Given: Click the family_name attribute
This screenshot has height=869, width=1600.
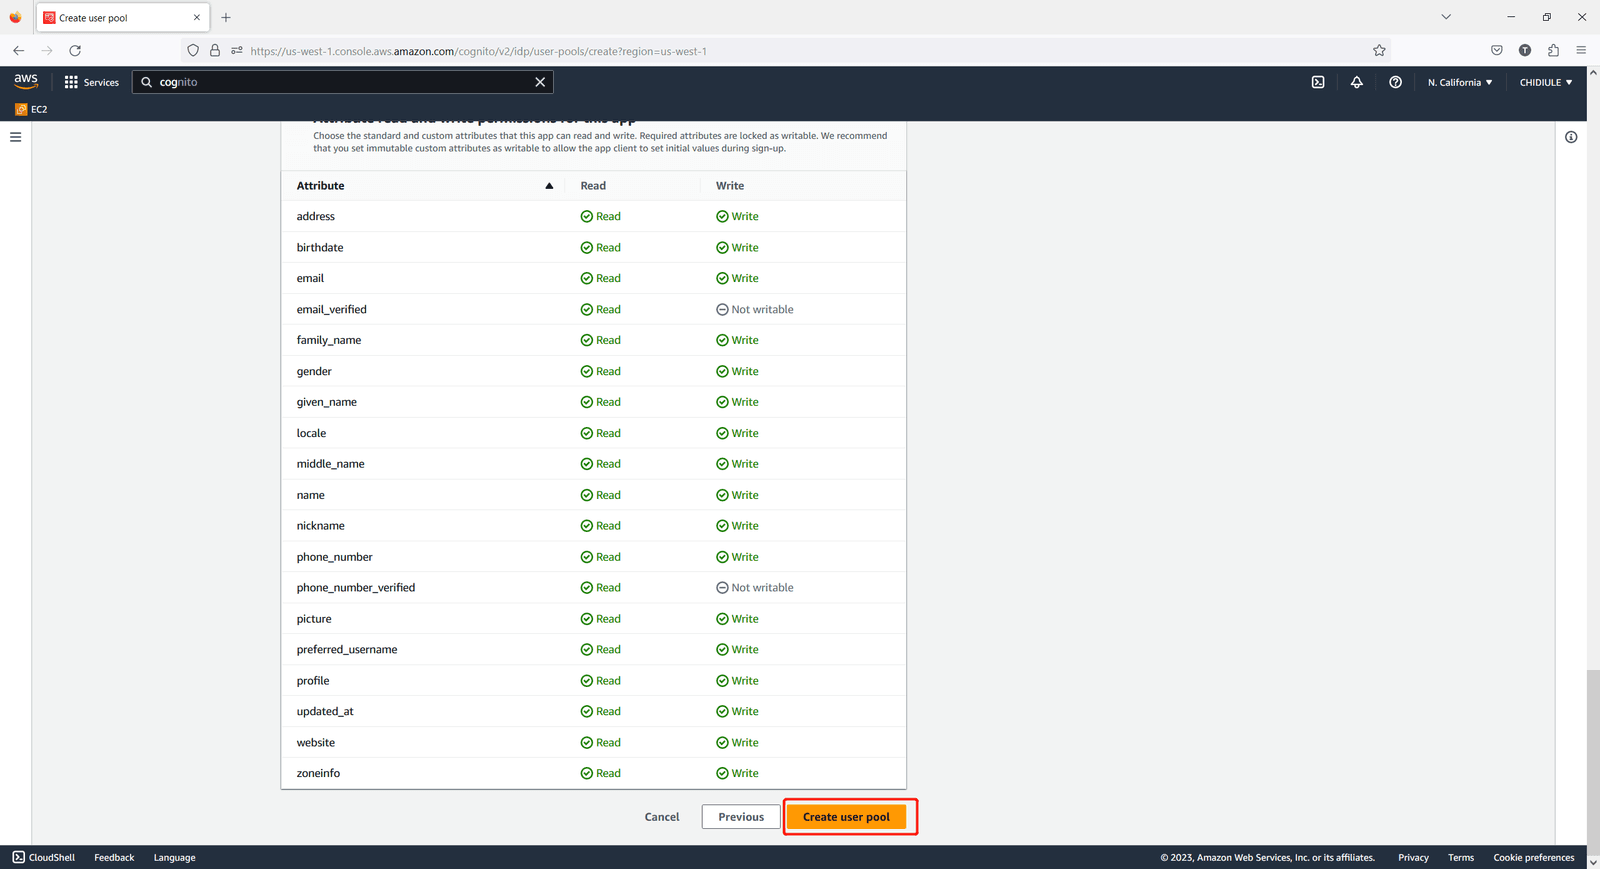Looking at the screenshot, I should pyautogui.click(x=329, y=340).
